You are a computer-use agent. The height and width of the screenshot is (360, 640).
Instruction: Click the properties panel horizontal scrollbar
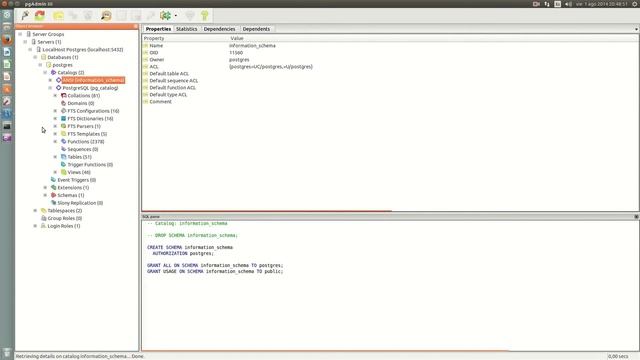click(267, 211)
